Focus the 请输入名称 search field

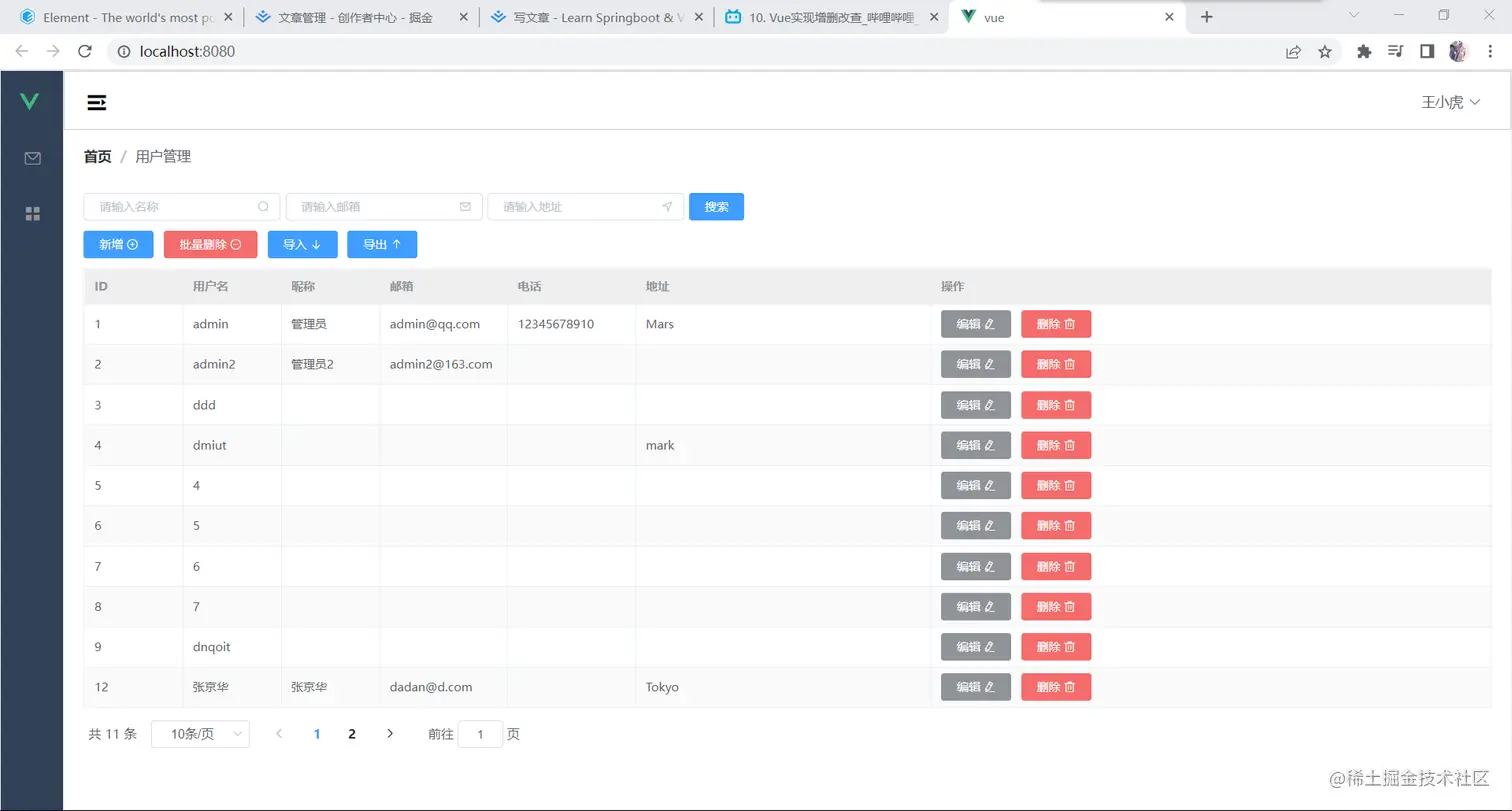coord(182,207)
